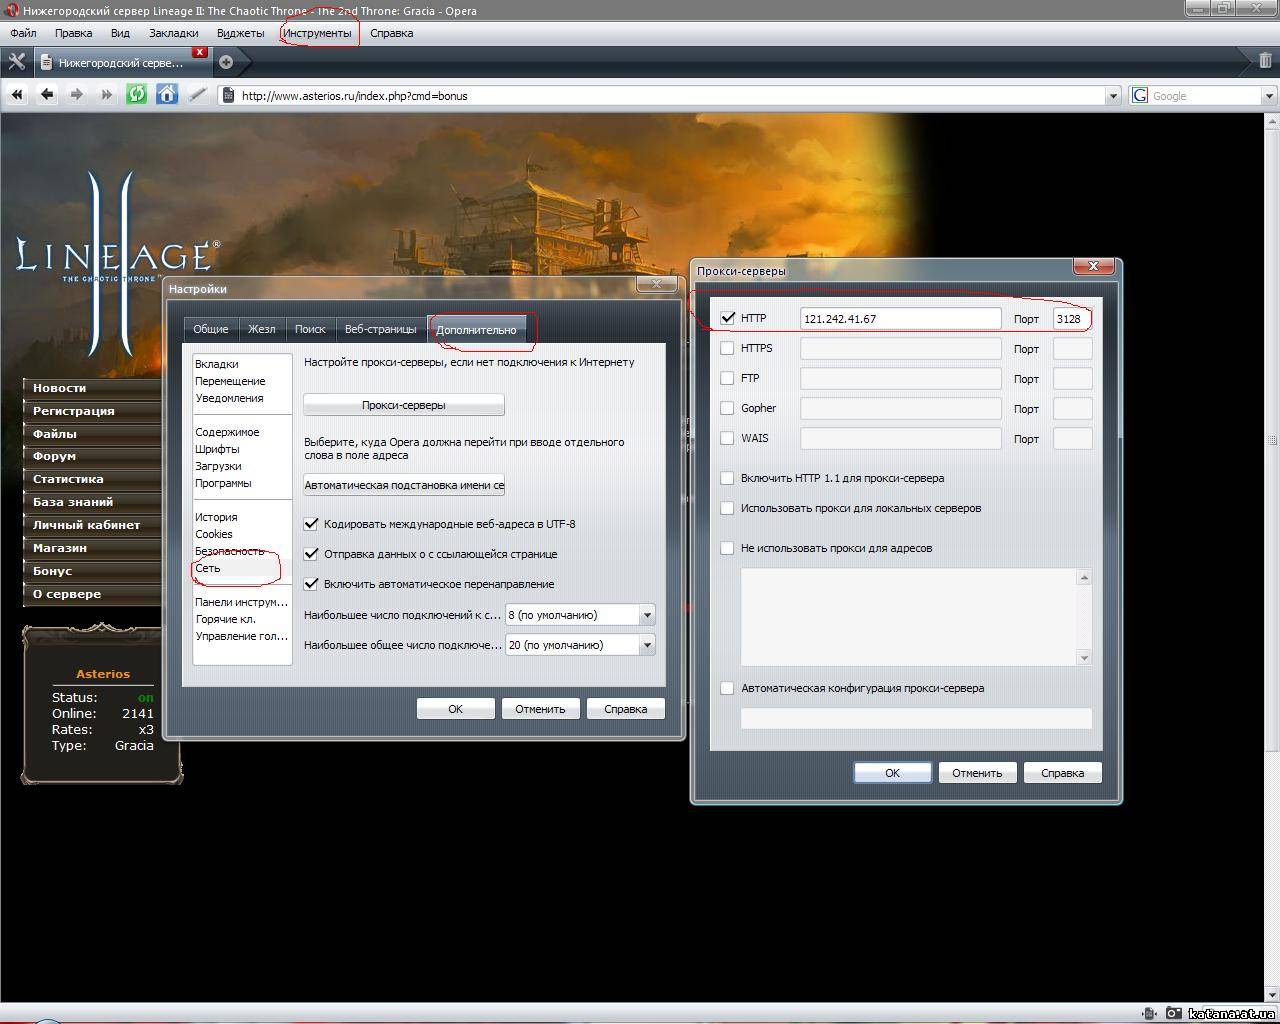Close the Нижегородский сервер tab
The height and width of the screenshot is (1024, 1280).
200,52
